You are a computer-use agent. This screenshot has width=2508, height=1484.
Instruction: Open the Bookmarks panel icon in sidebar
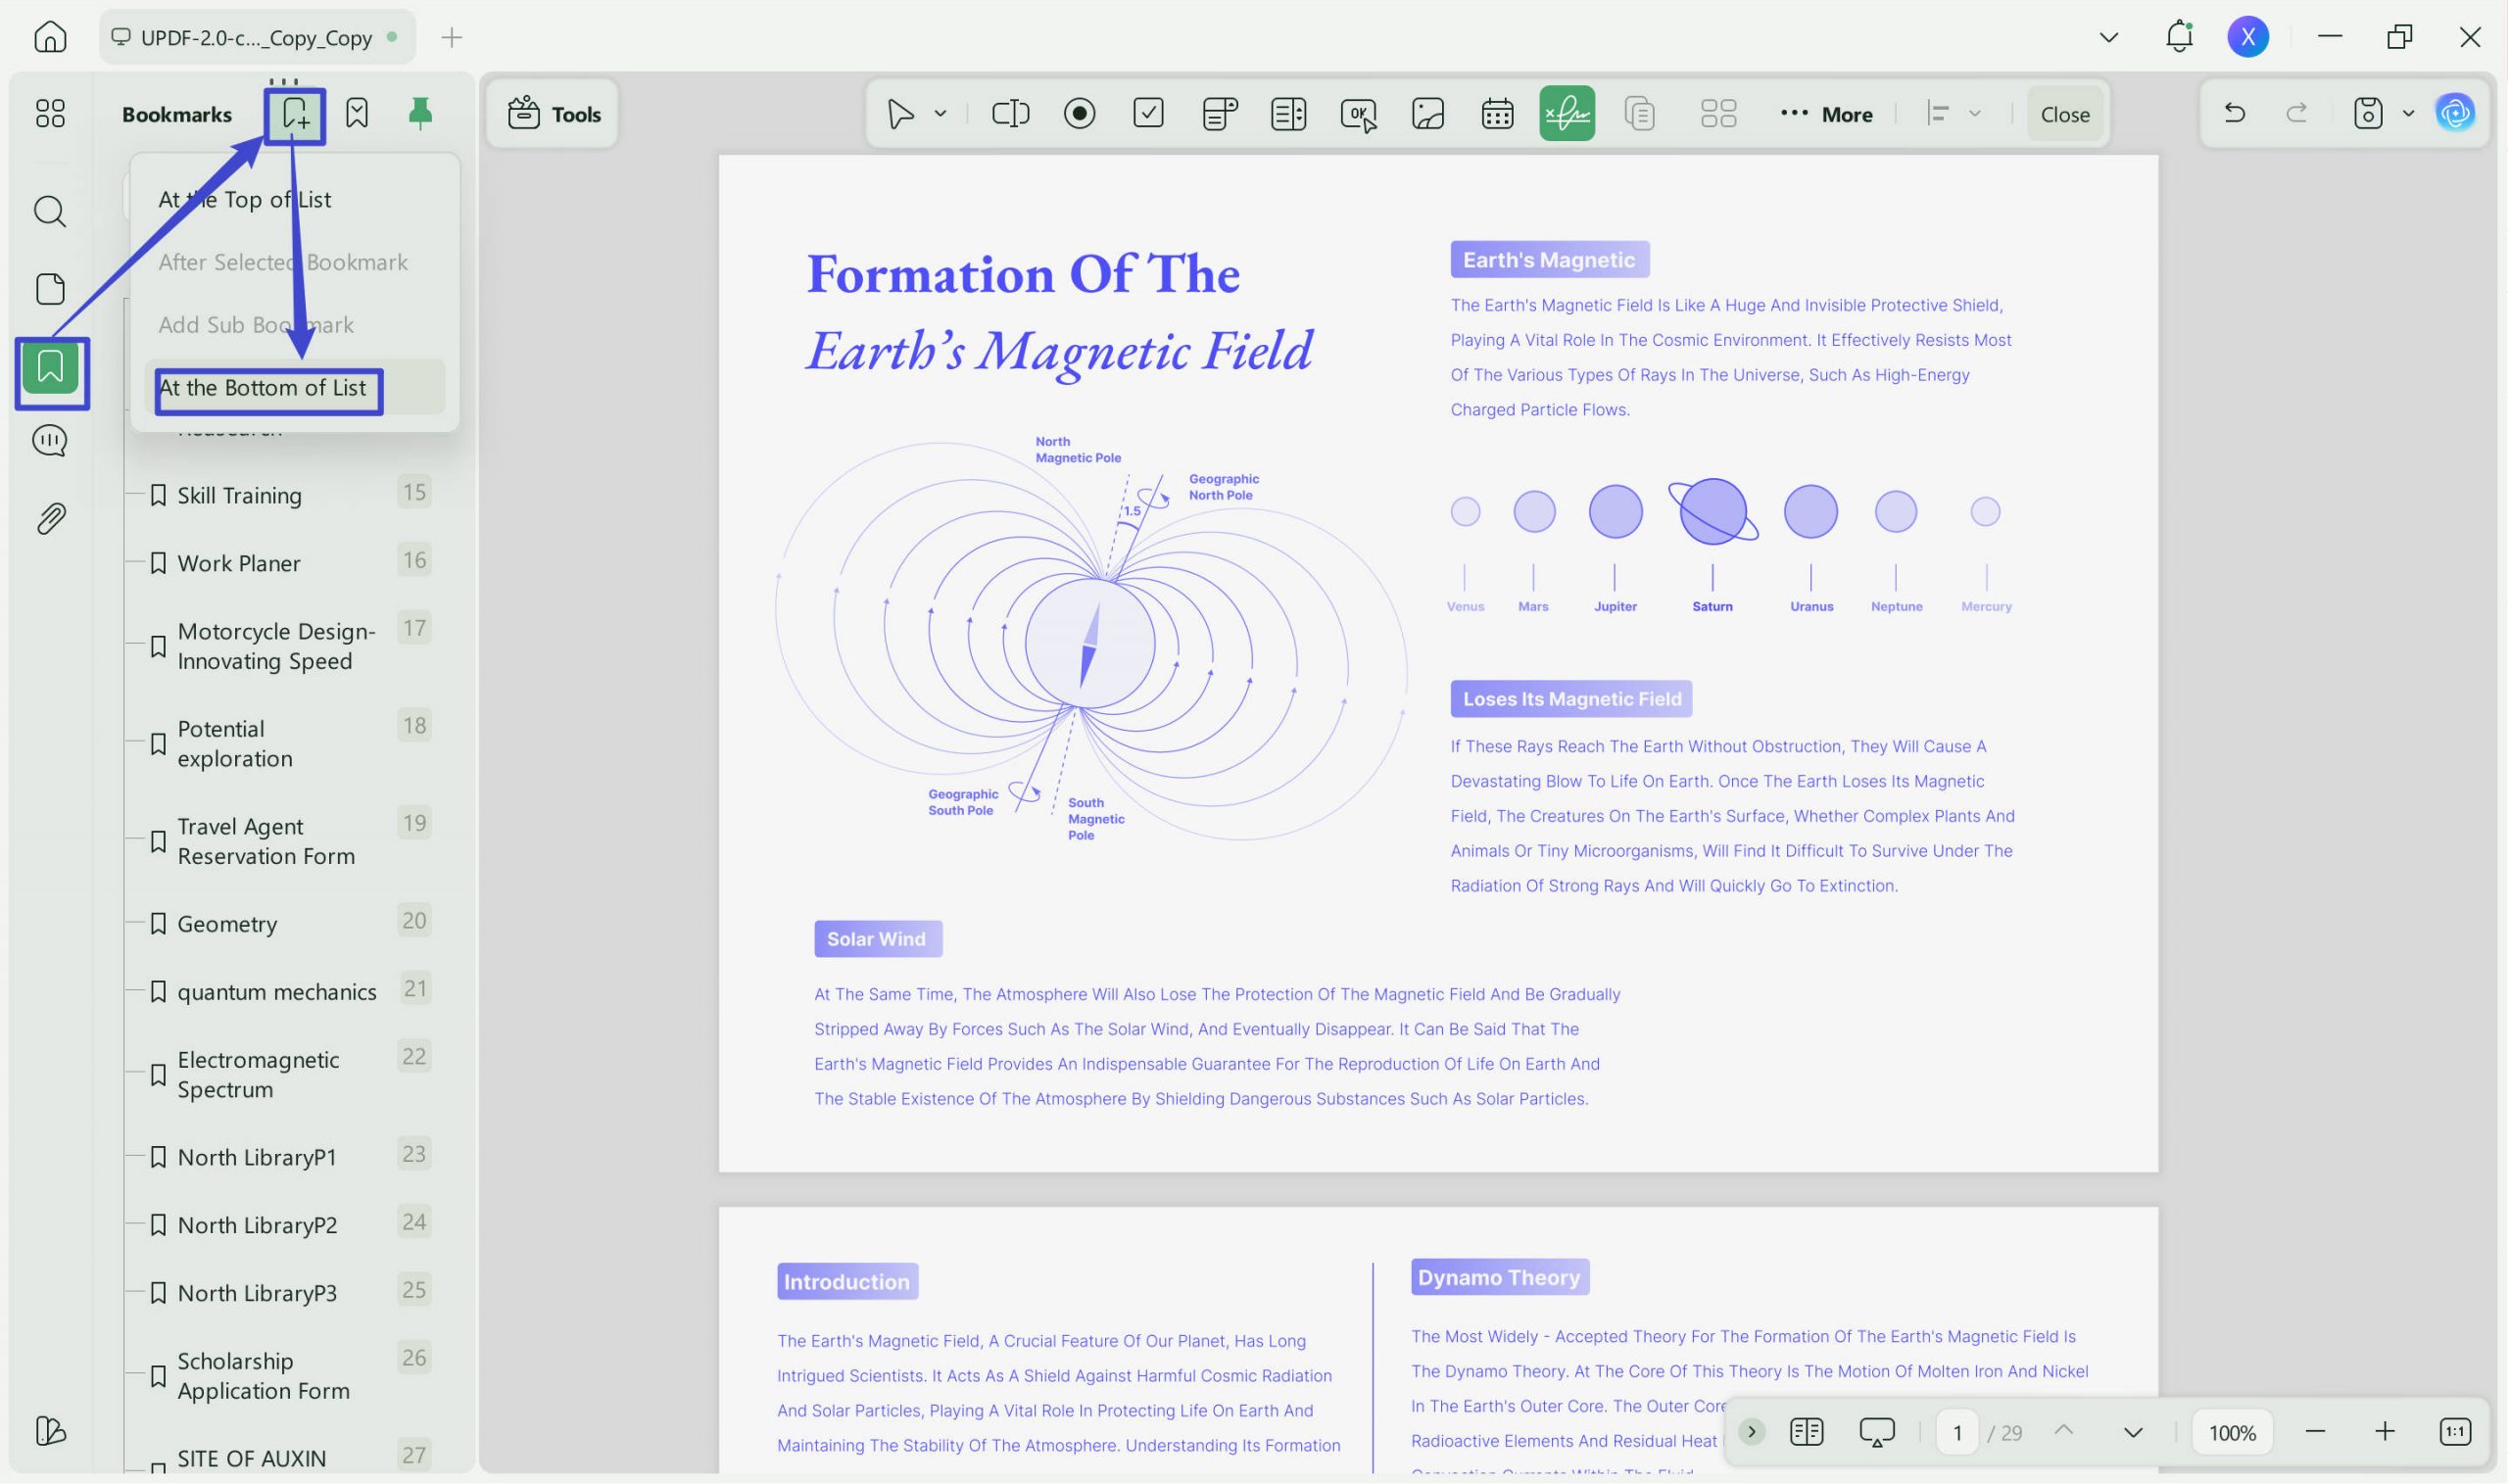point(51,367)
